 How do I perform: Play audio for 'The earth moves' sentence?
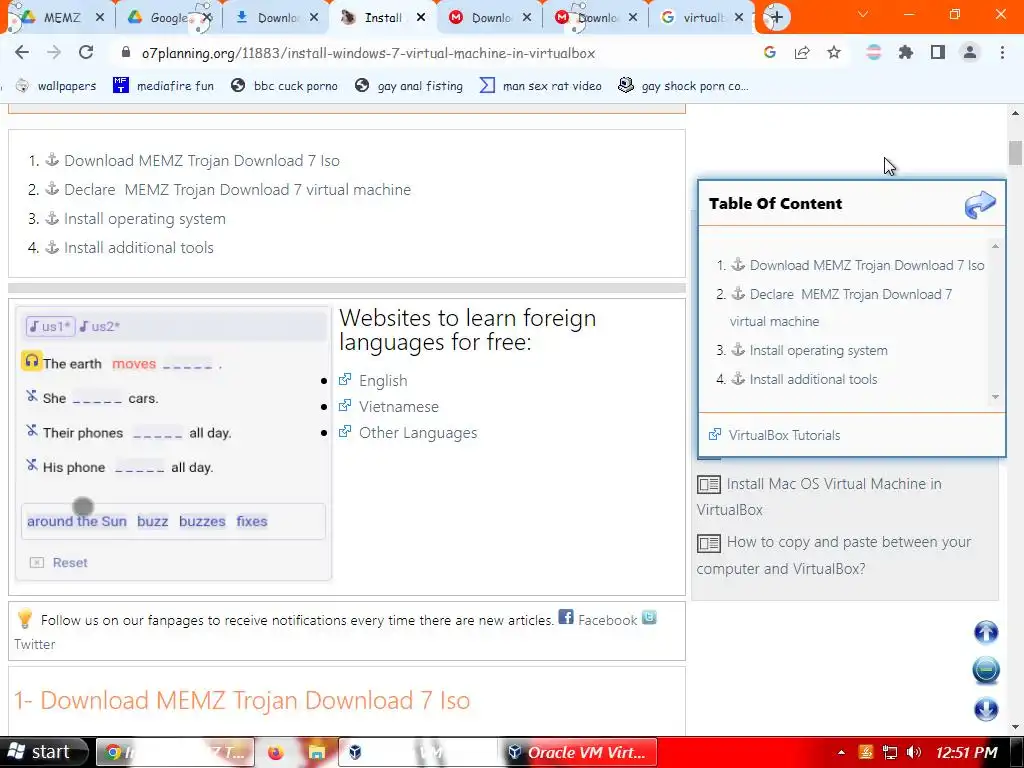pyautogui.click(x=31, y=360)
